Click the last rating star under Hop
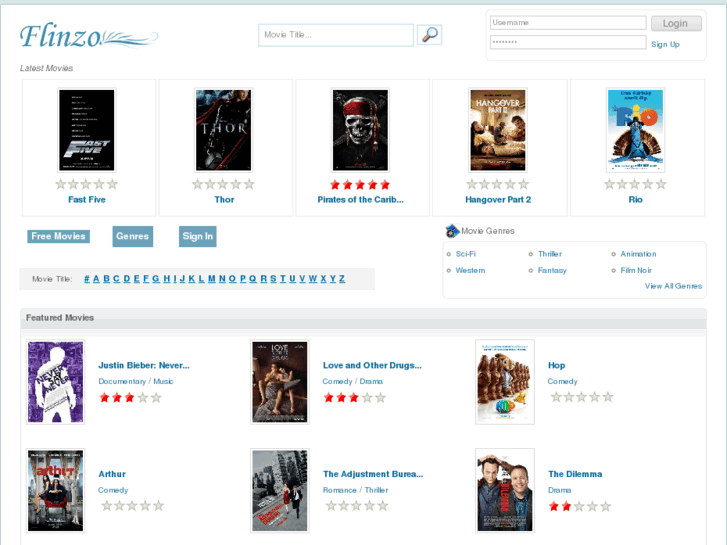 click(607, 397)
